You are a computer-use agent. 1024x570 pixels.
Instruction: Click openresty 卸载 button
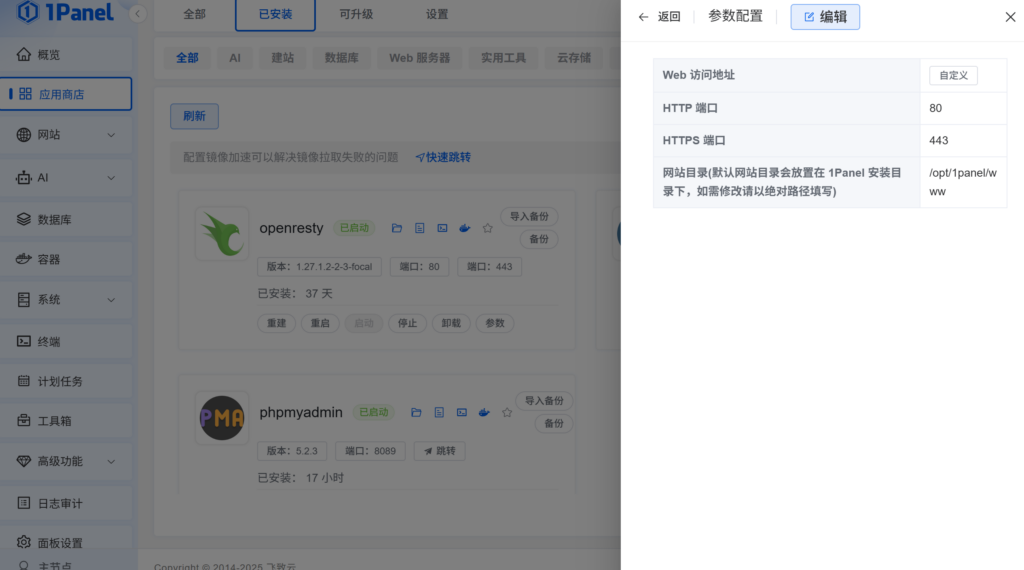[x=451, y=323]
